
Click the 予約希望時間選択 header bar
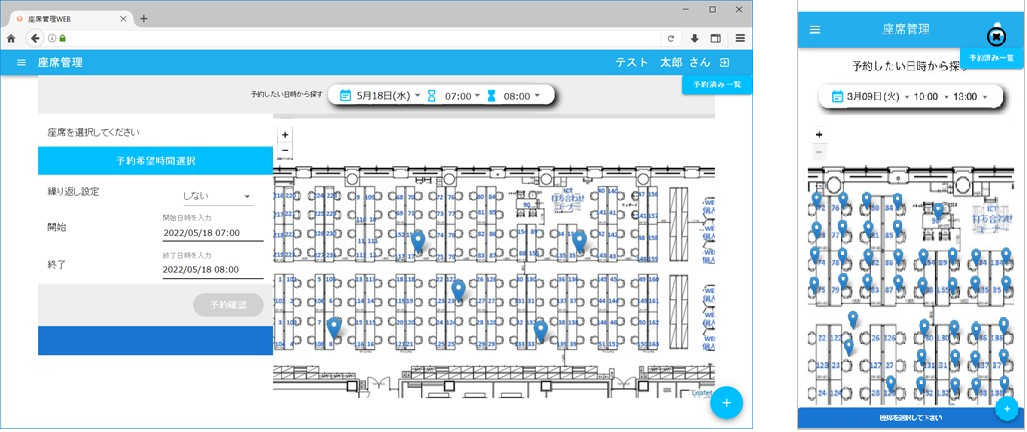pos(155,160)
